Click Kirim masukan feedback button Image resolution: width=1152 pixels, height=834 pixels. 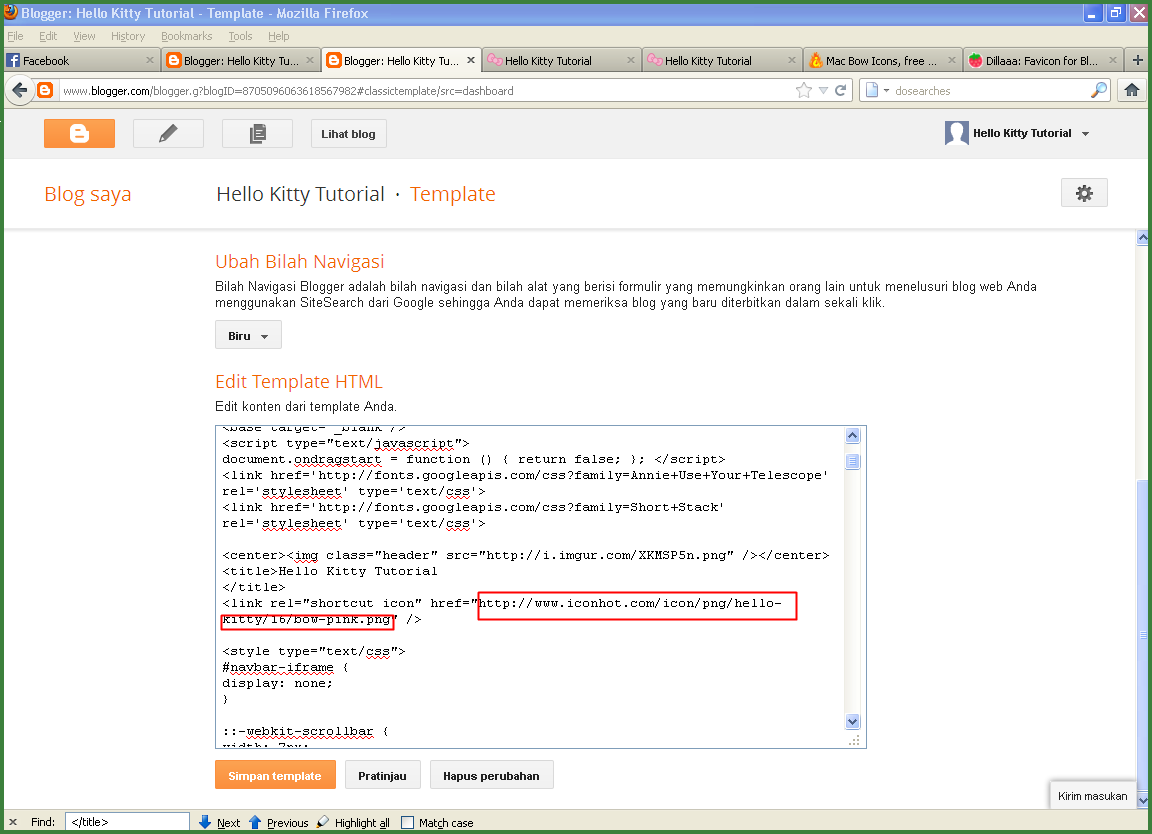tap(1092, 796)
